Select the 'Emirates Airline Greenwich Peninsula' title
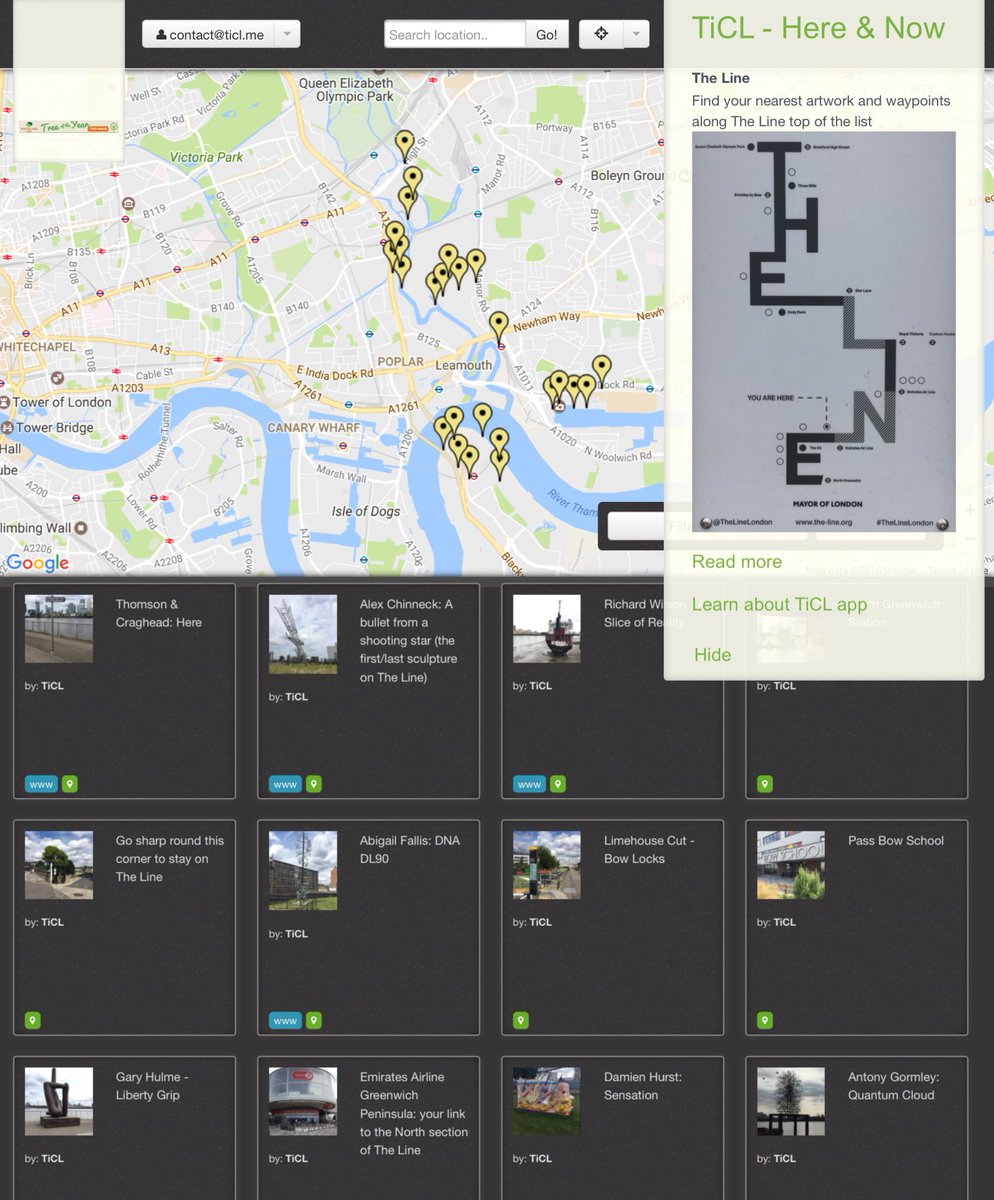Image resolution: width=994 pixels, height=1200 pixels. (x=414, y=1114)
